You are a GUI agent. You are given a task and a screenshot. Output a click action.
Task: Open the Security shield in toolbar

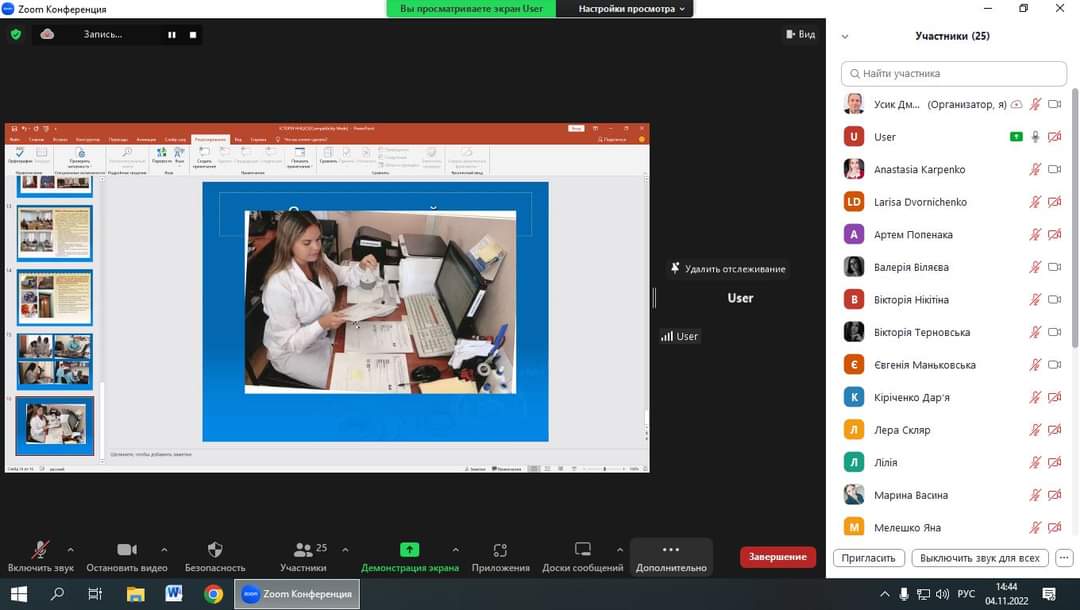pos(214,550)
